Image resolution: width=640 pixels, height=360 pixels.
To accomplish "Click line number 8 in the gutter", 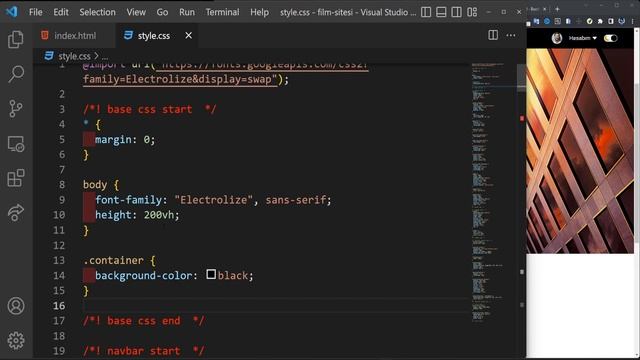I will coord(62,184).
